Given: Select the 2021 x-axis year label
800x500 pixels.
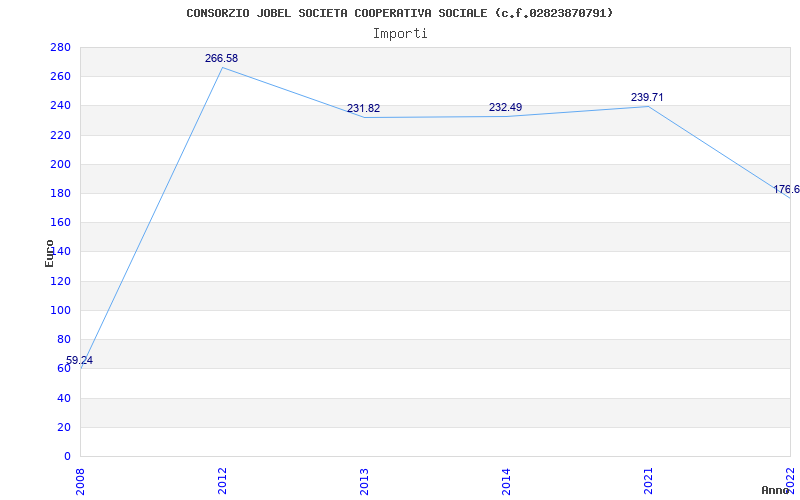Looking at the screenshot, I should tap(648, 481).
